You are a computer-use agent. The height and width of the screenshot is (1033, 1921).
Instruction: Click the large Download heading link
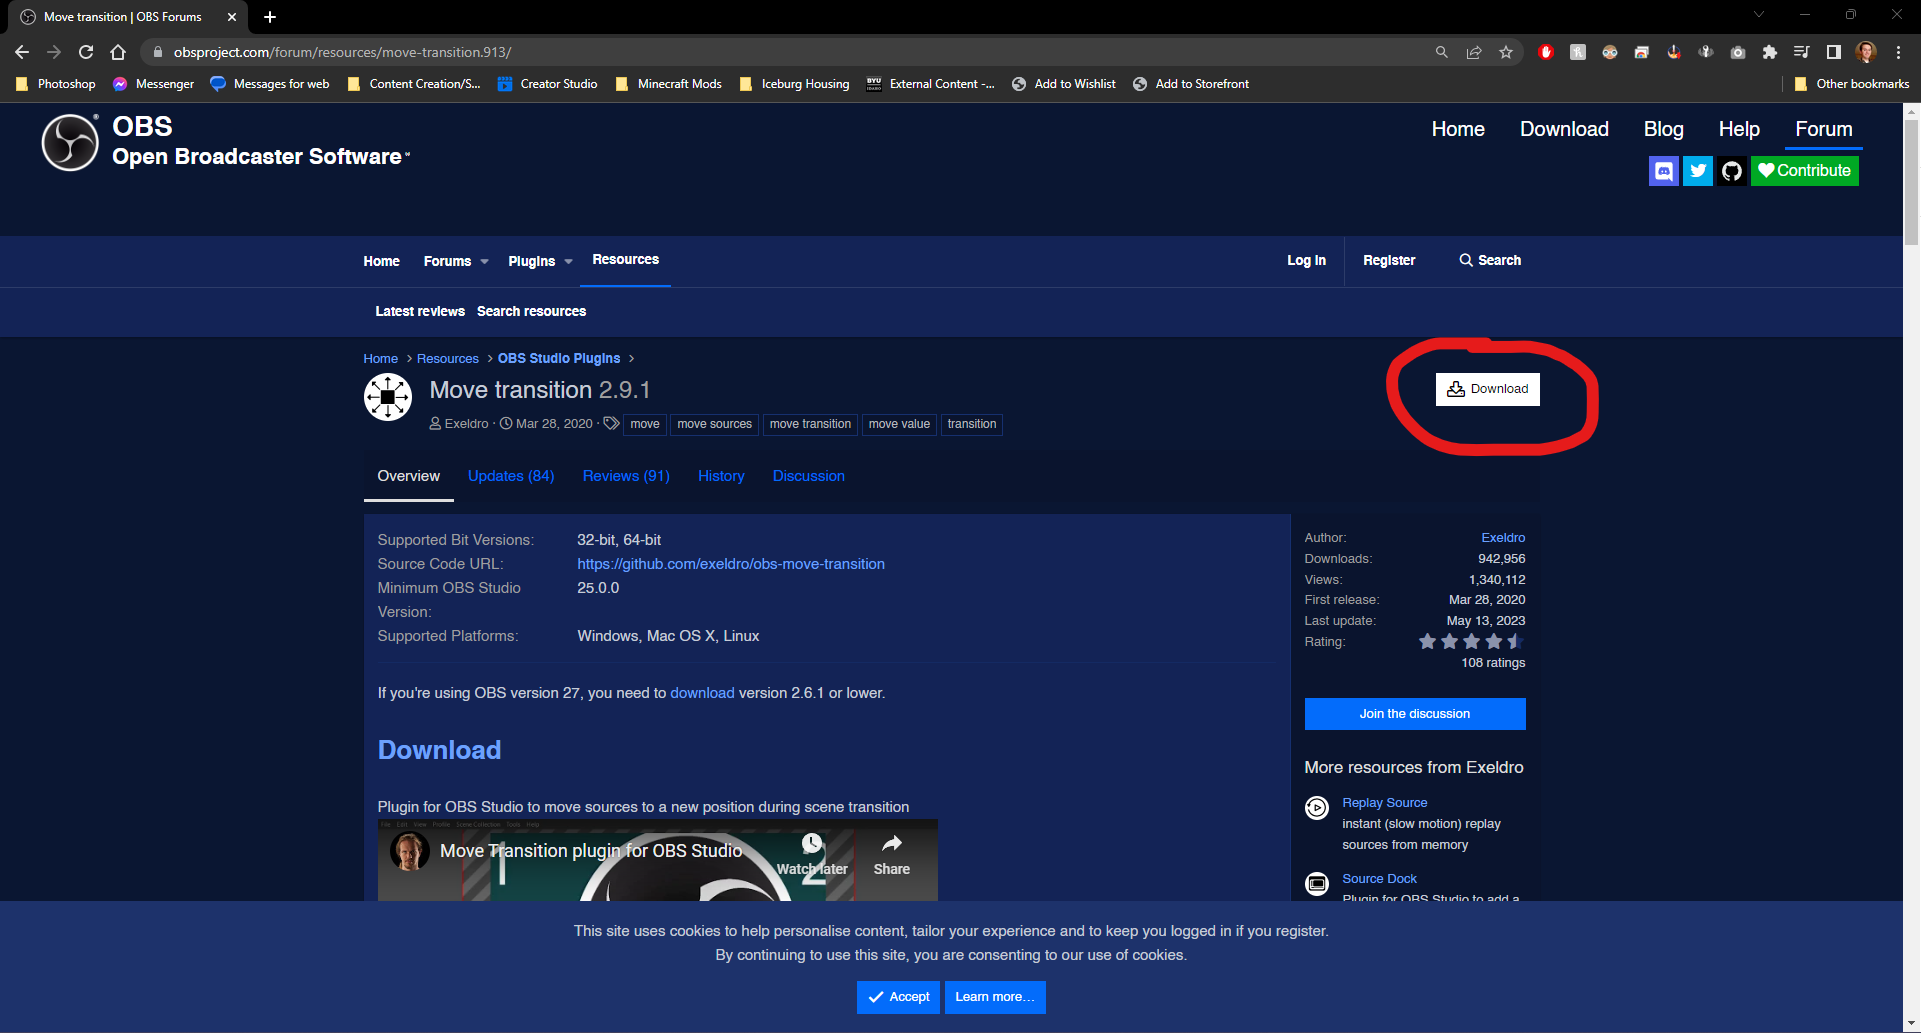pos(439,750)
